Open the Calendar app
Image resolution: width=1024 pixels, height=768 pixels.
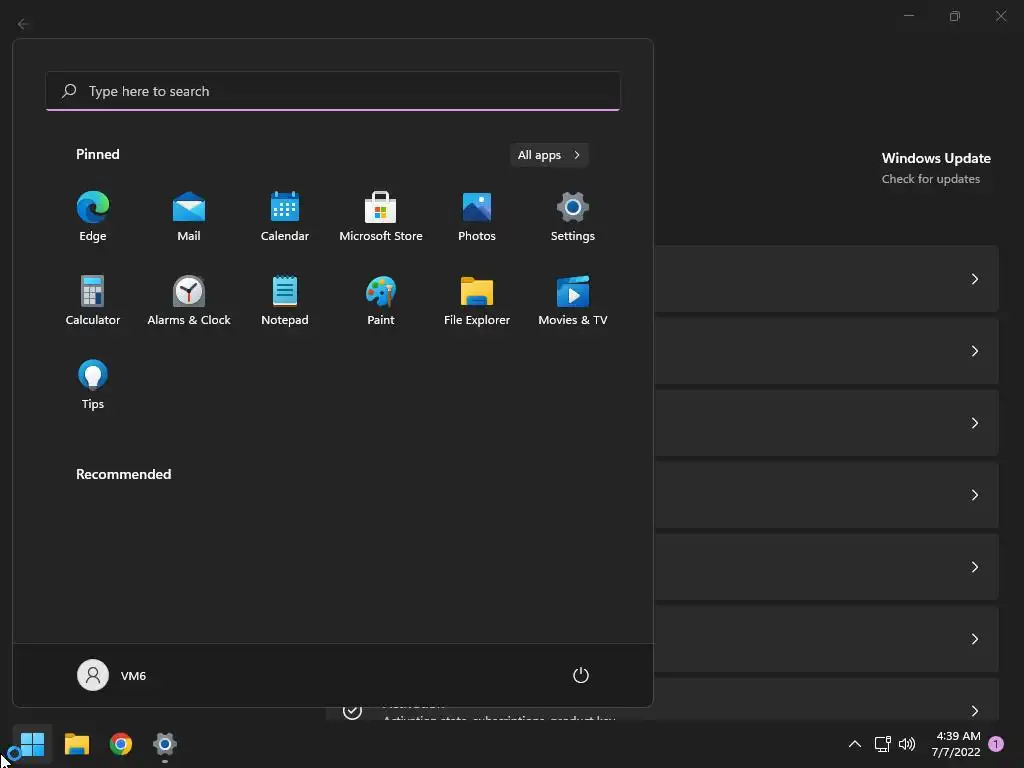[285, 217]
